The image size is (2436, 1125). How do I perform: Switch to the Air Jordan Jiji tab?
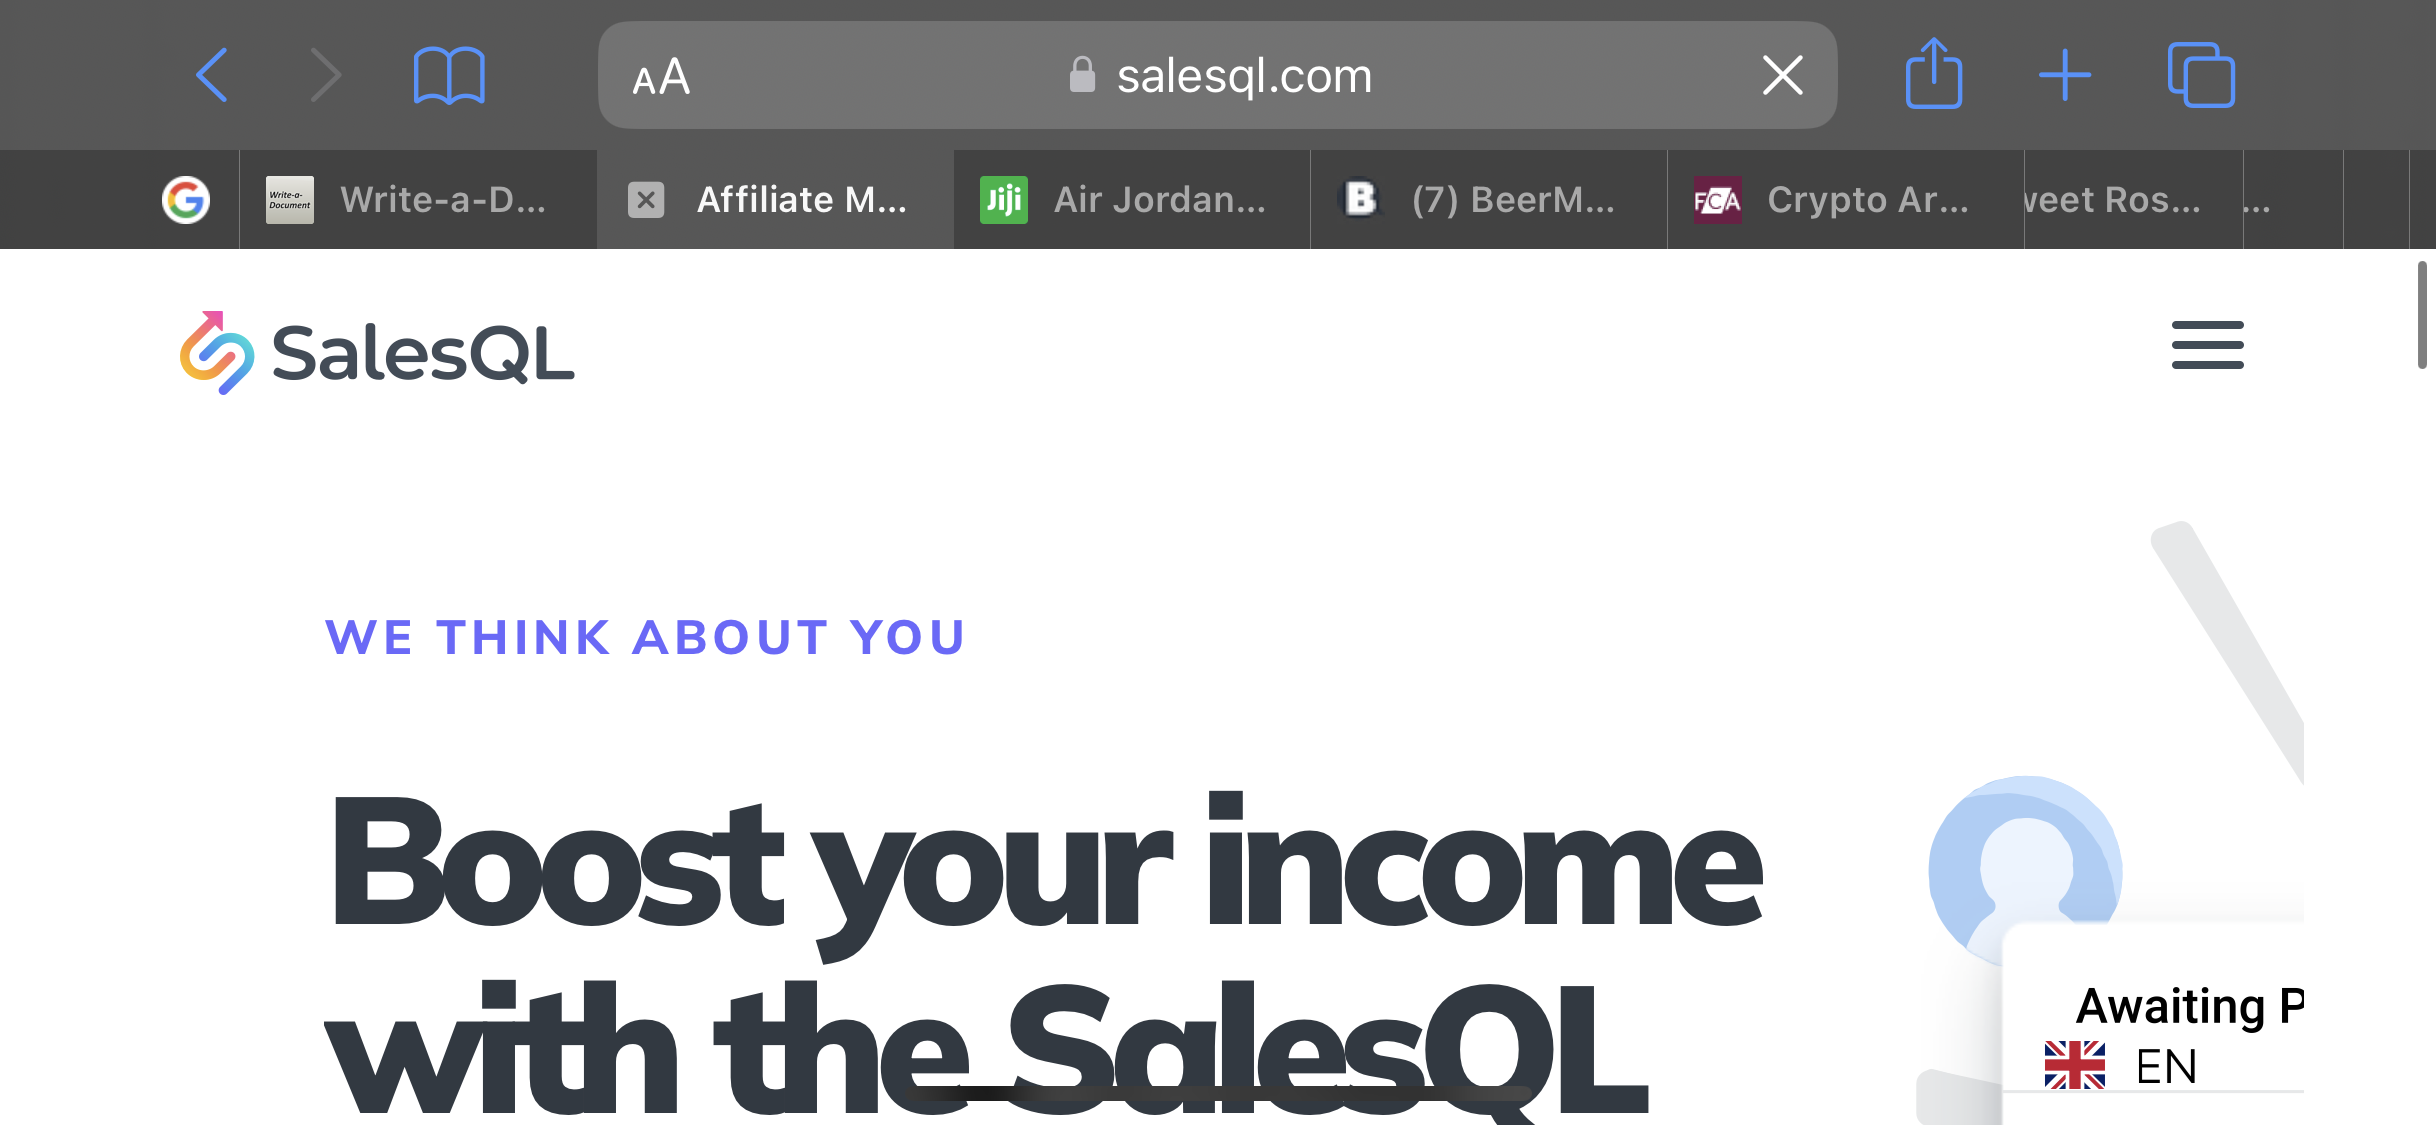1132,200
